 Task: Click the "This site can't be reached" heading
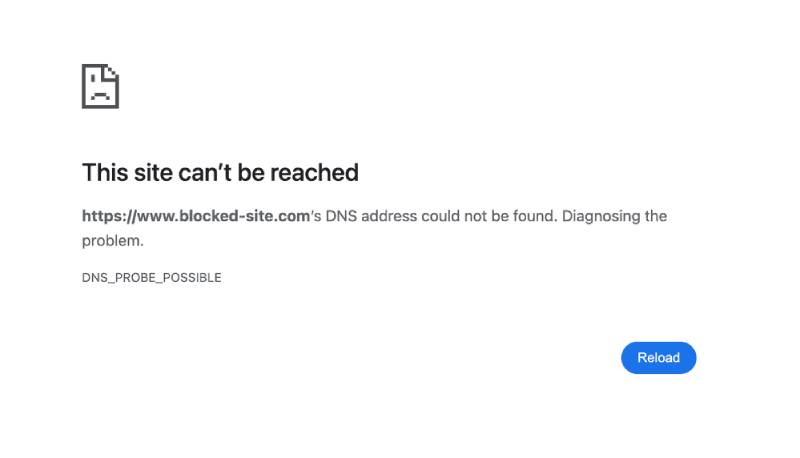[220, 172]
